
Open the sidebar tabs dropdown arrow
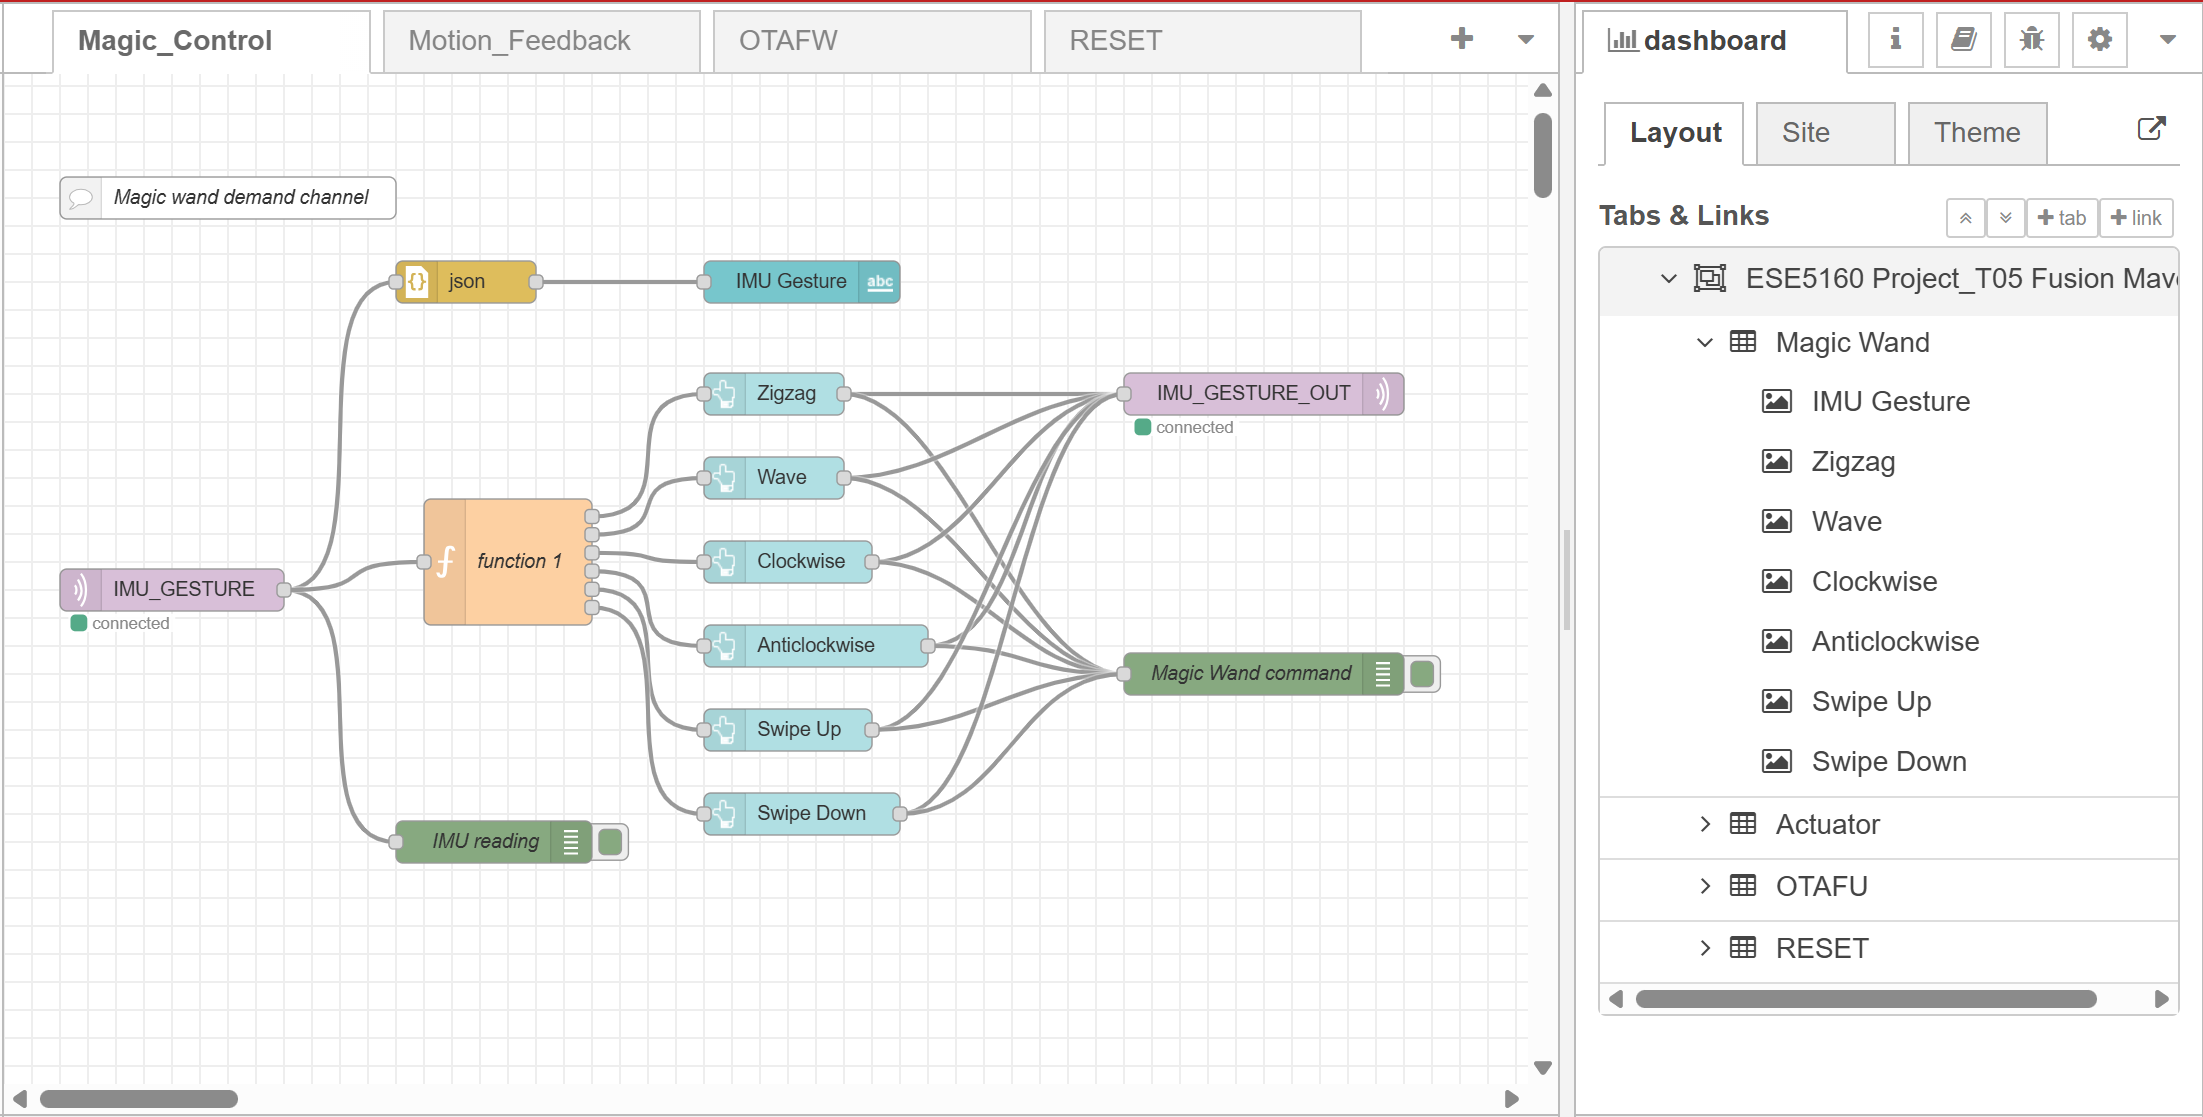click(x=2167, y=40)
